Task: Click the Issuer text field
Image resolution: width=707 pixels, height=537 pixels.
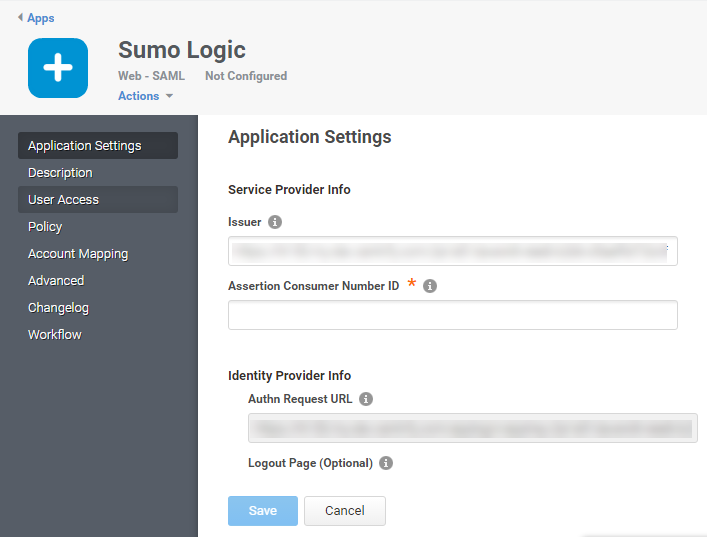Action: coord(452,251)
